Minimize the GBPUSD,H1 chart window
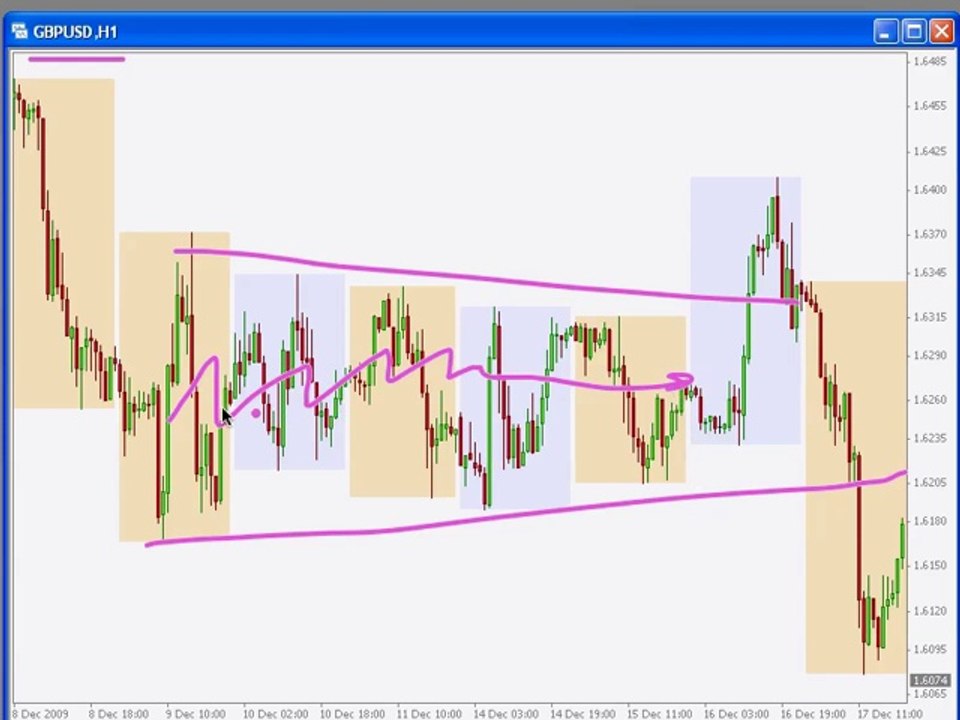 885,32
